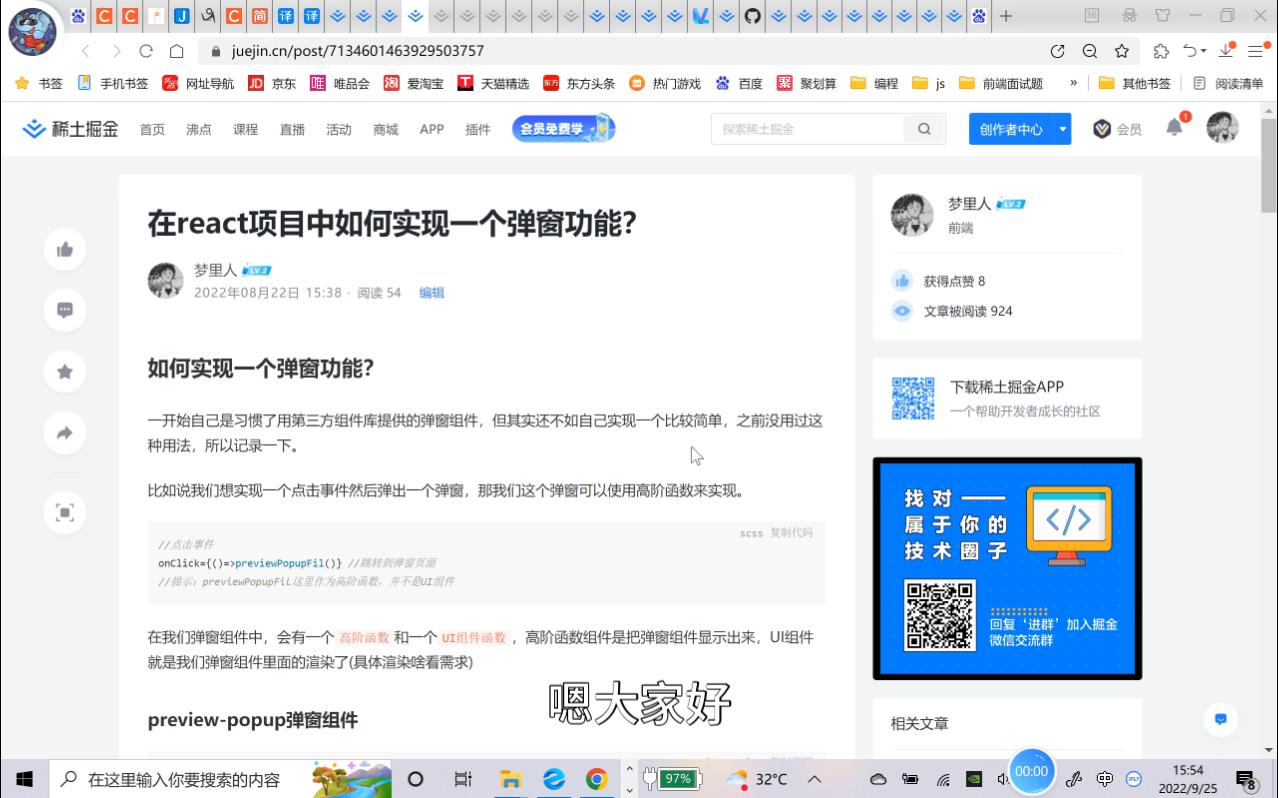Like the article with the thumbs-up icon
Screen dimensions: 1278x798
tap(64, 249)
